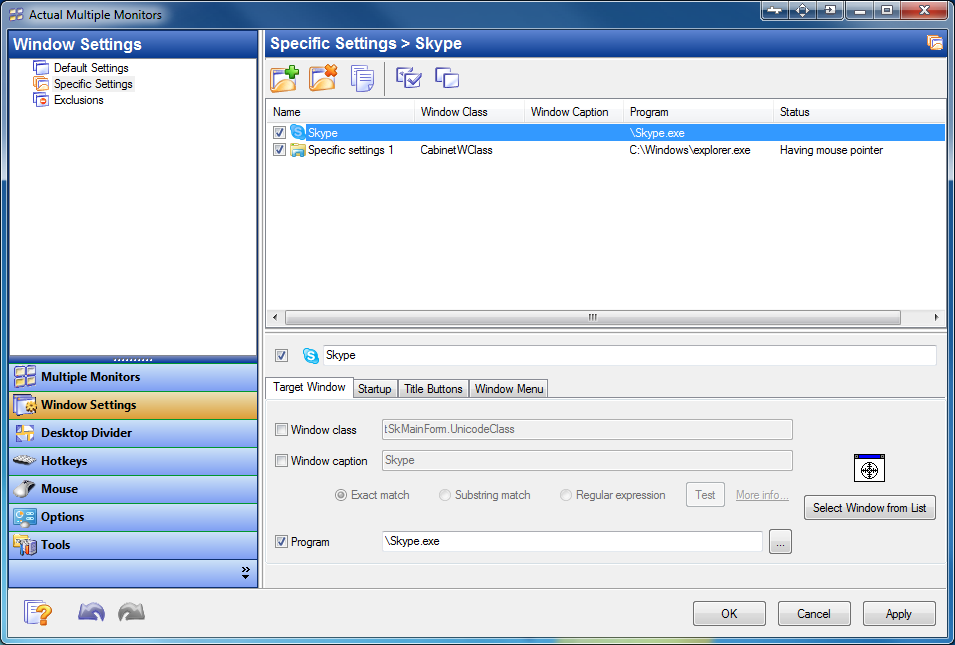Select the Exact match radio button
Viewport: 955px width, 645px height.
coord(340,495)
